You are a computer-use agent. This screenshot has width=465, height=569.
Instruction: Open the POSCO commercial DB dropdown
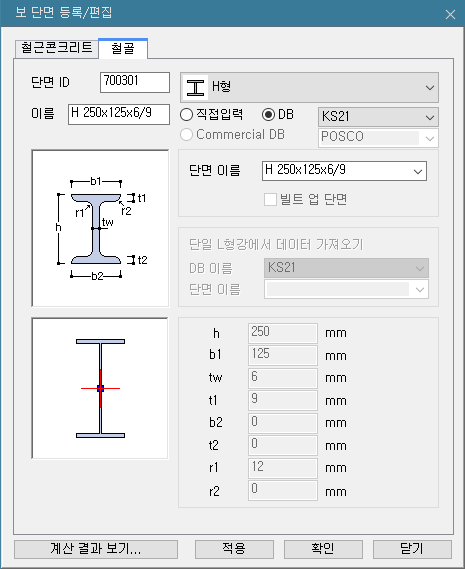click(x=378, y=138)
